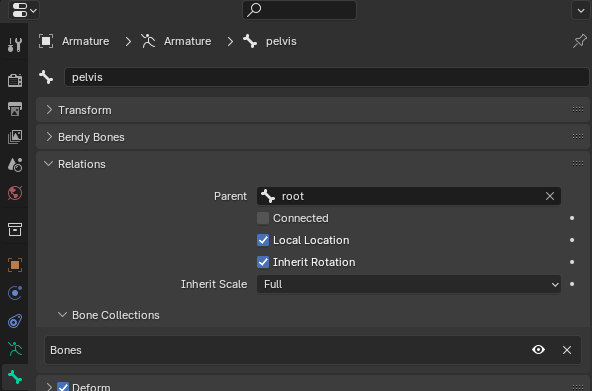Open the Object properties tab
This screenshot has height=391, width=592.
click(x=15, y=265)
